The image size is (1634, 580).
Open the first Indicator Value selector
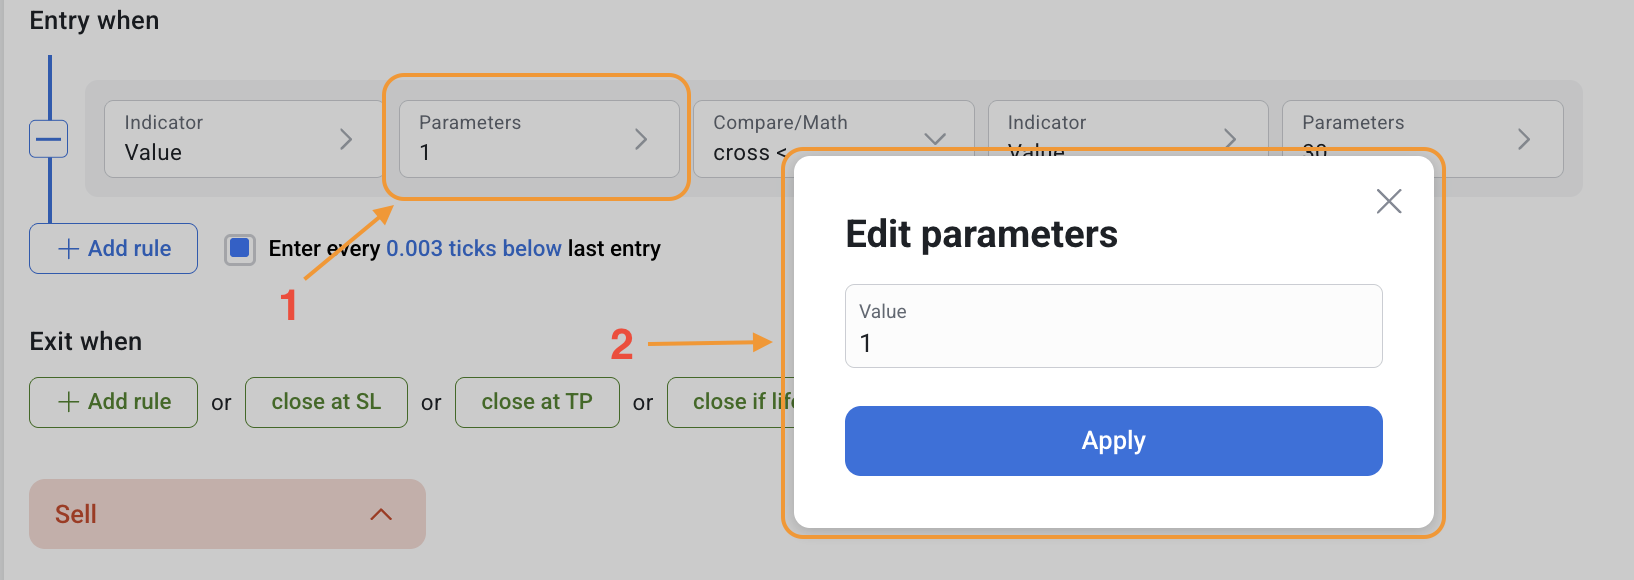243,139
